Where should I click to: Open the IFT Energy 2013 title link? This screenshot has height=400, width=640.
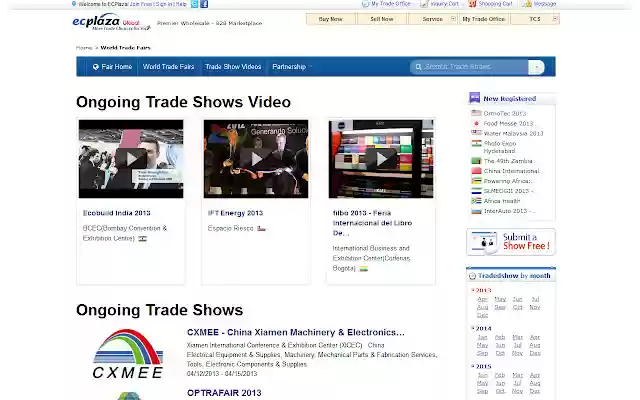pos(236,213)
